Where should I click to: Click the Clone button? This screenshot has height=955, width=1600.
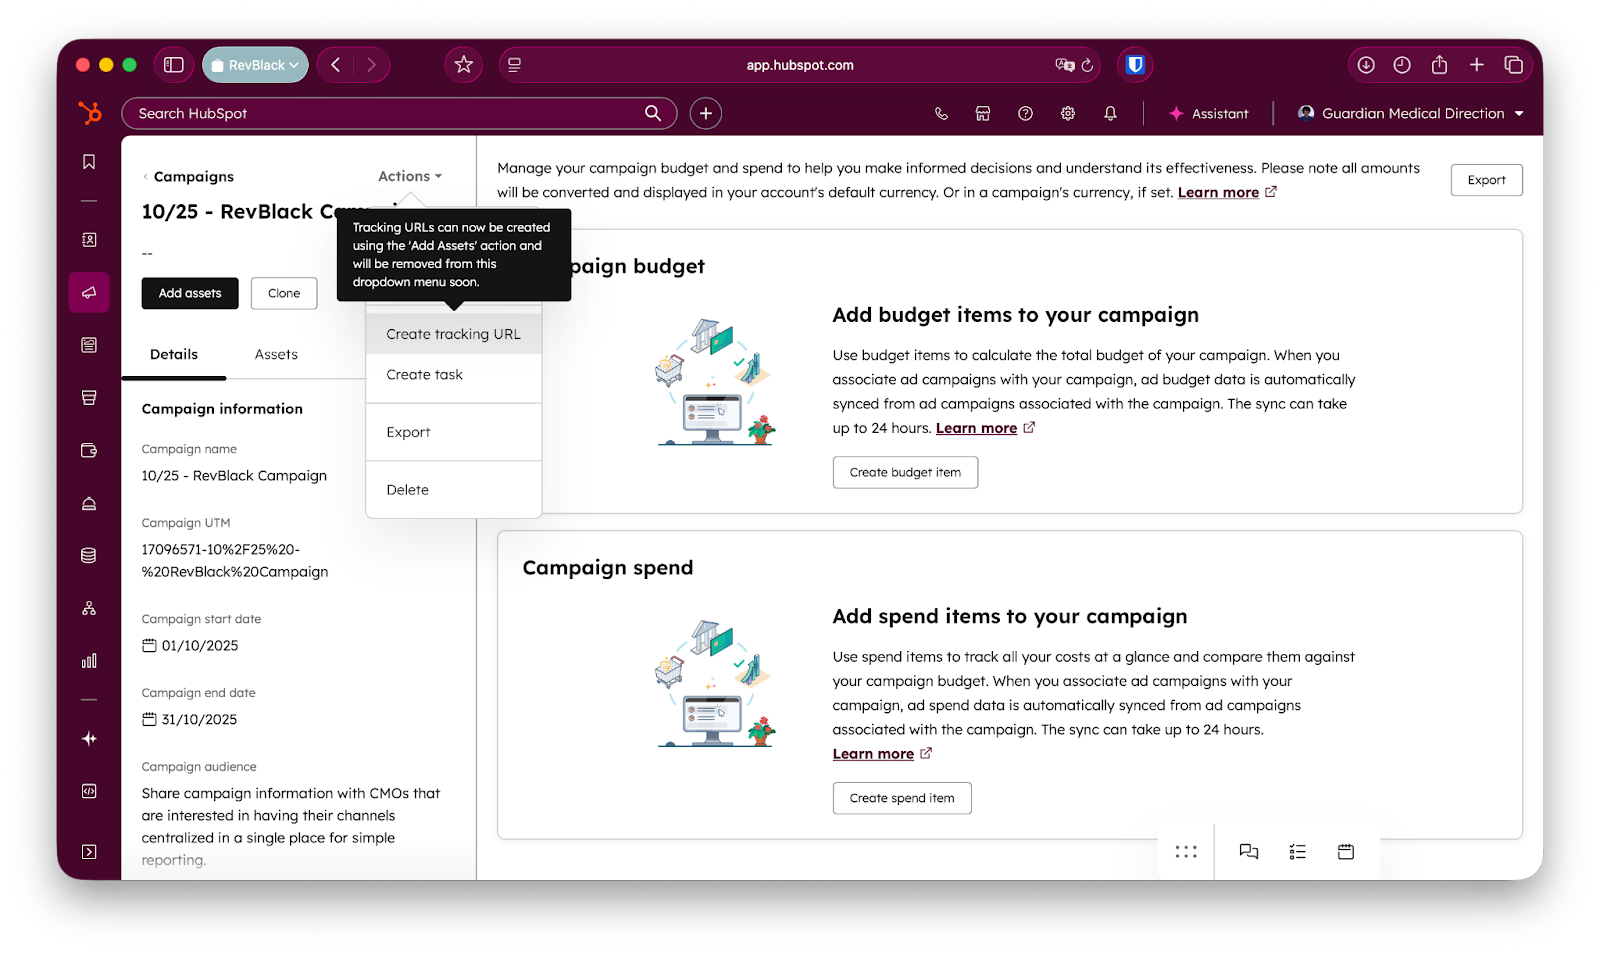(284, 293)
